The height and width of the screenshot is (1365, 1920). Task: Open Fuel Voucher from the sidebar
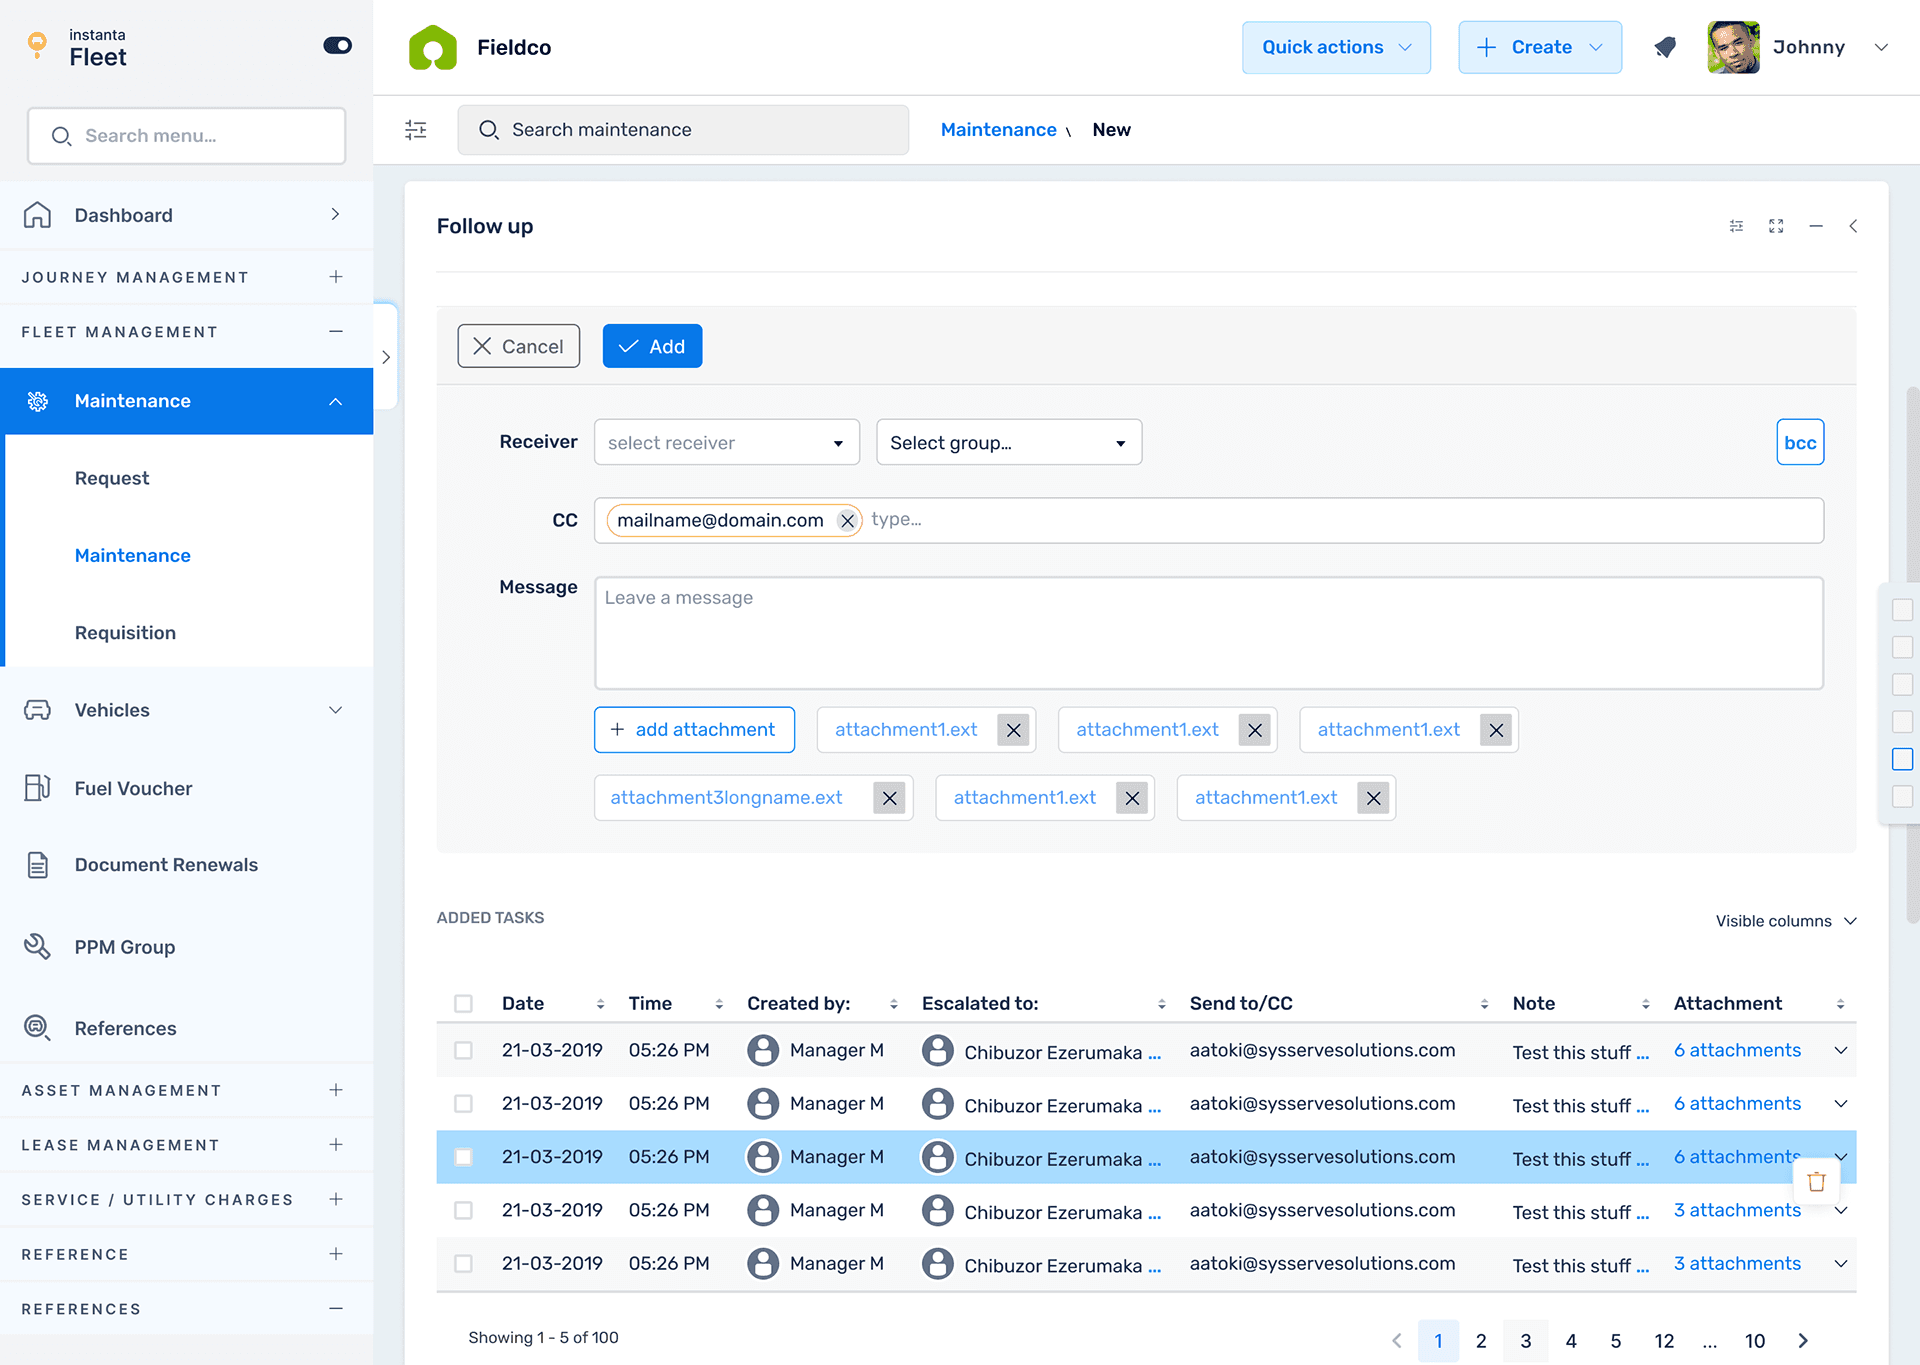(x=133, y=788)
